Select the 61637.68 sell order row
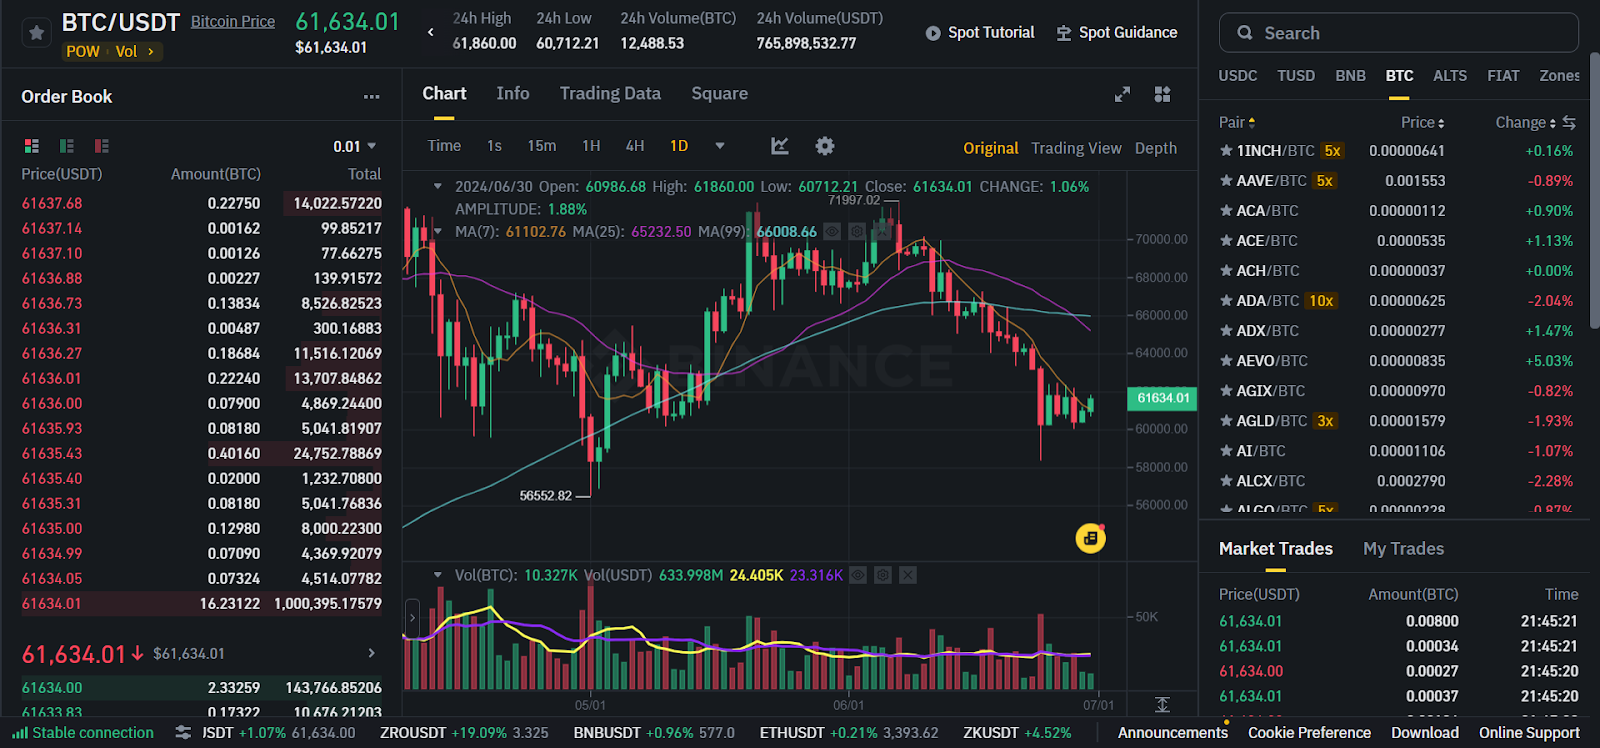Image resolution: width=1600 pixels, height=748 pixels. [x=202, y=203]
